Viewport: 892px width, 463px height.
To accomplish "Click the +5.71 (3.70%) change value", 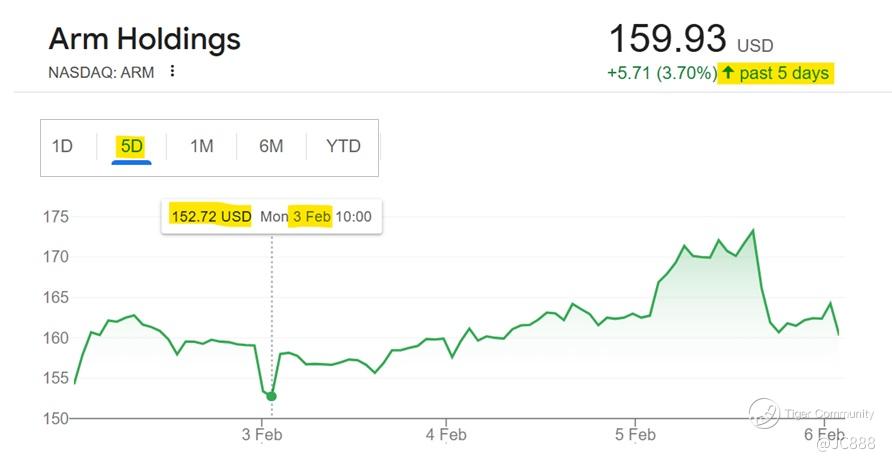I will coord(660,73).
